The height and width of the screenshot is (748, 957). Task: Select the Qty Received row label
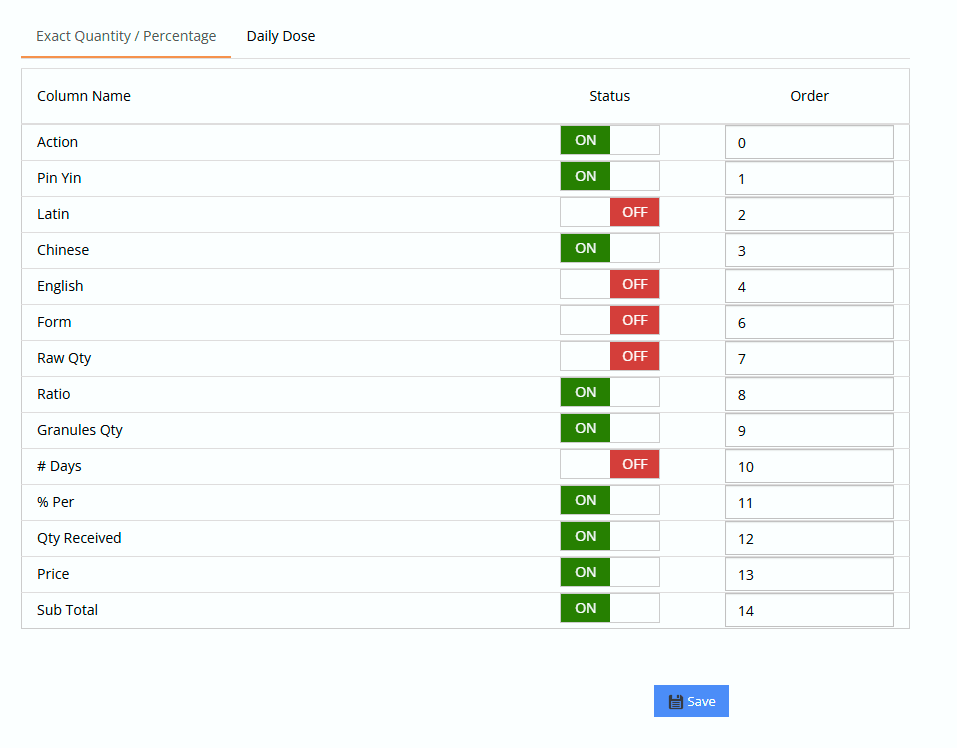coord(79,538)
